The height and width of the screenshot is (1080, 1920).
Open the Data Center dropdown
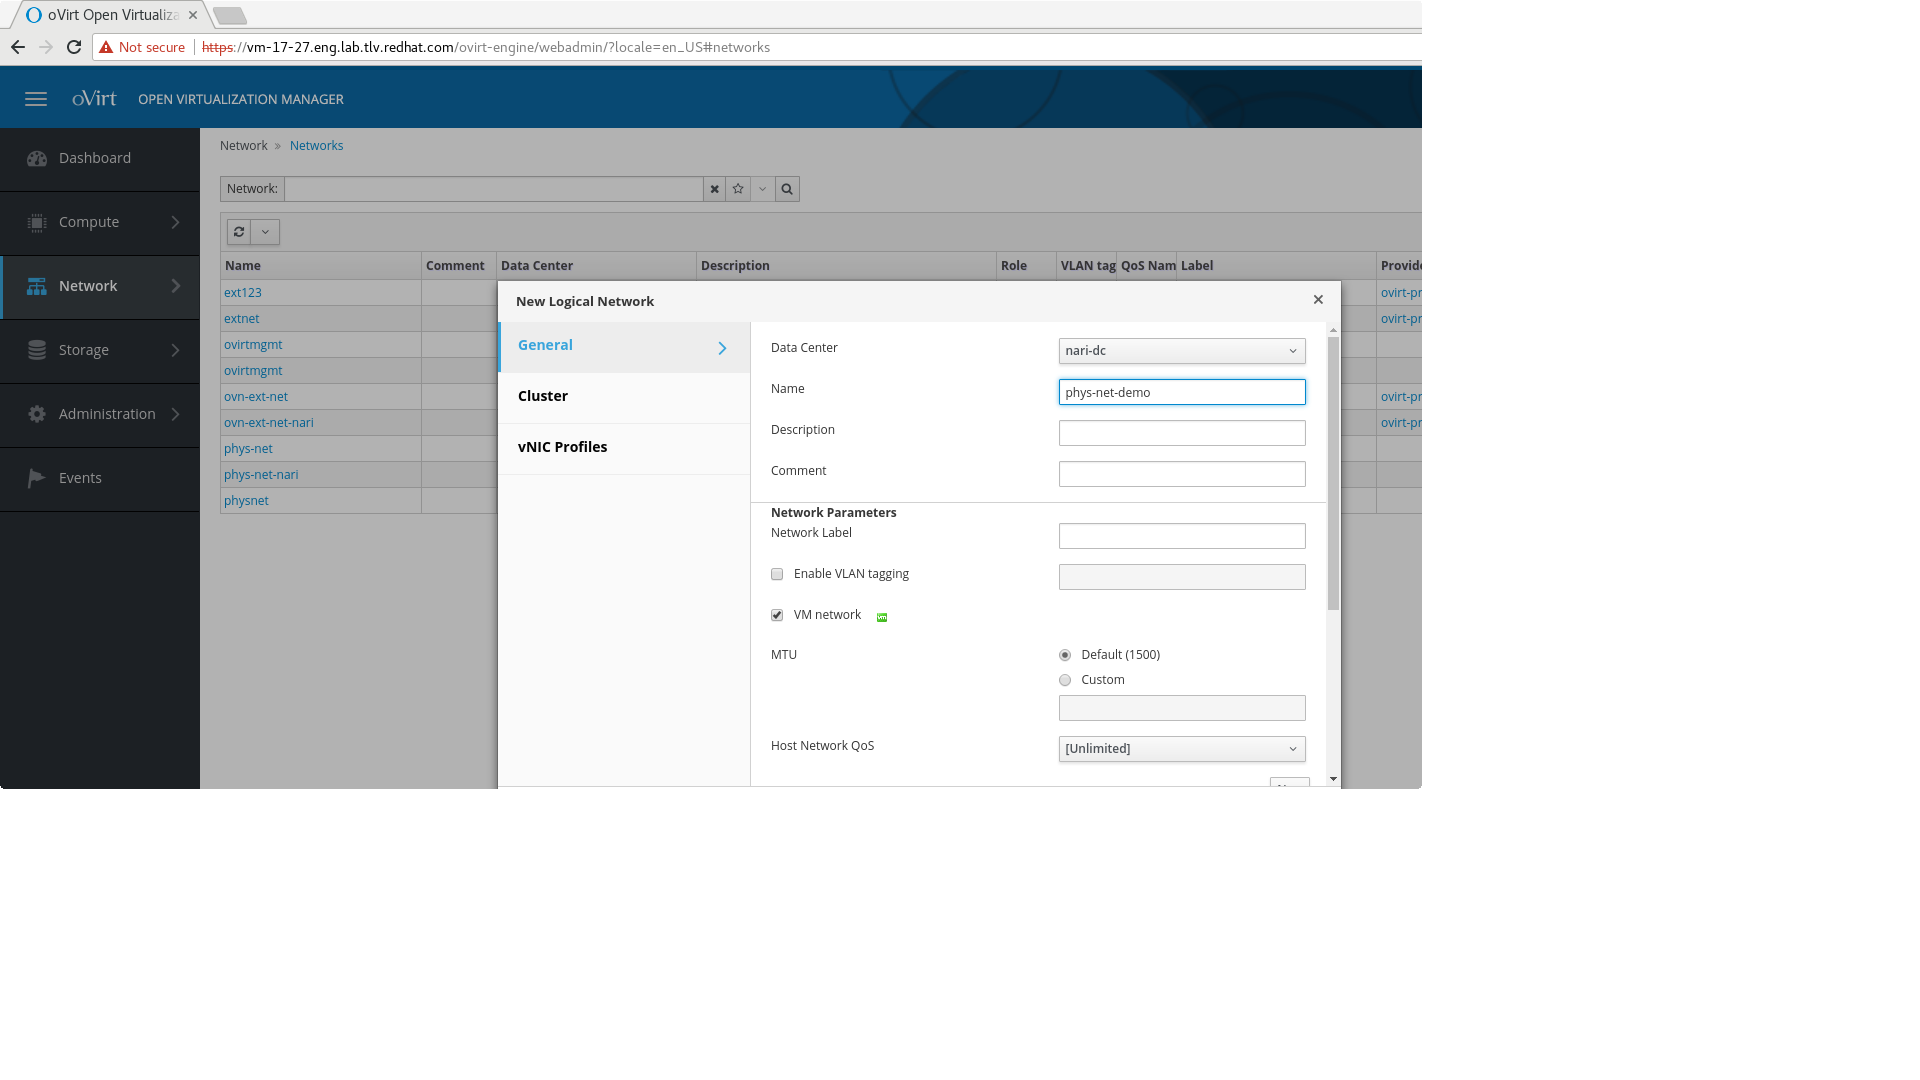point(1181,351)
